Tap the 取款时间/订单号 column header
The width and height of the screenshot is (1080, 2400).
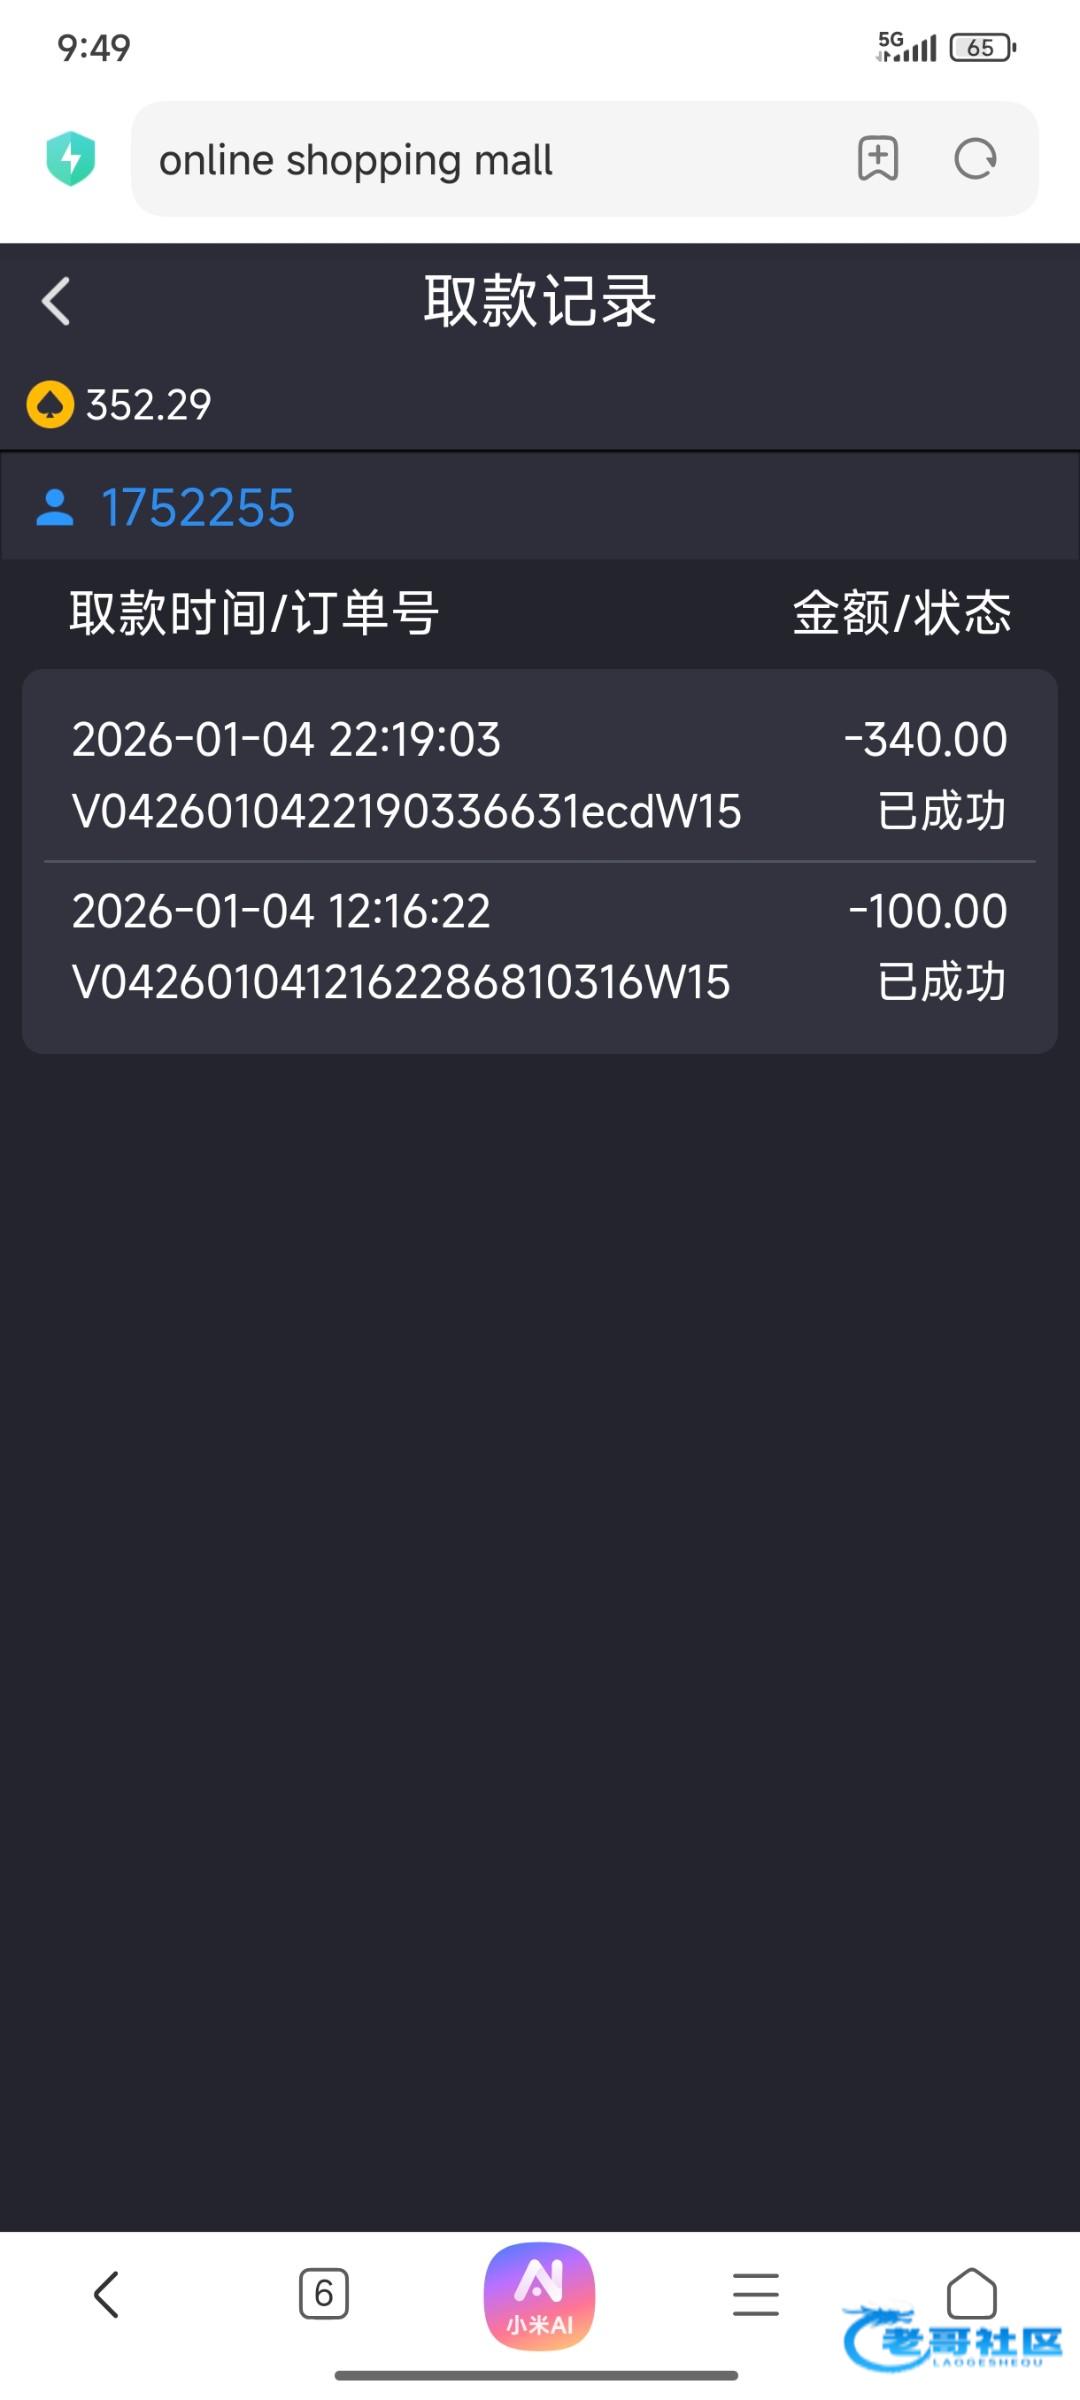(254, 613)
